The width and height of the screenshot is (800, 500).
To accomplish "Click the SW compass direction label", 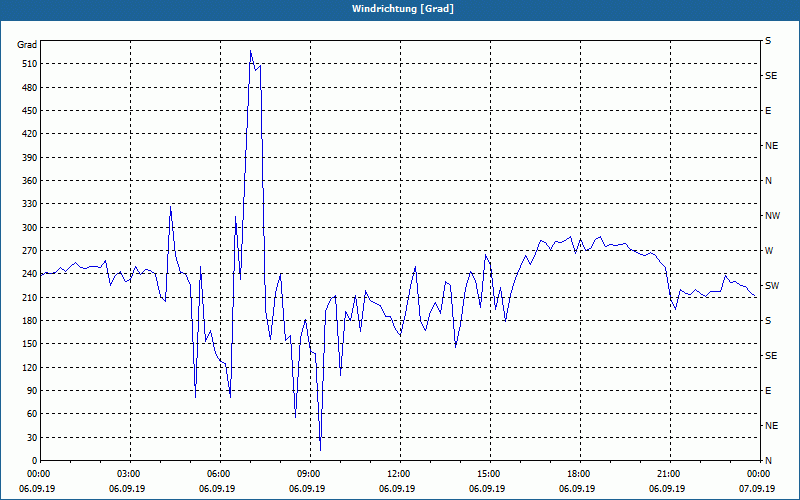I will [772, 286].
